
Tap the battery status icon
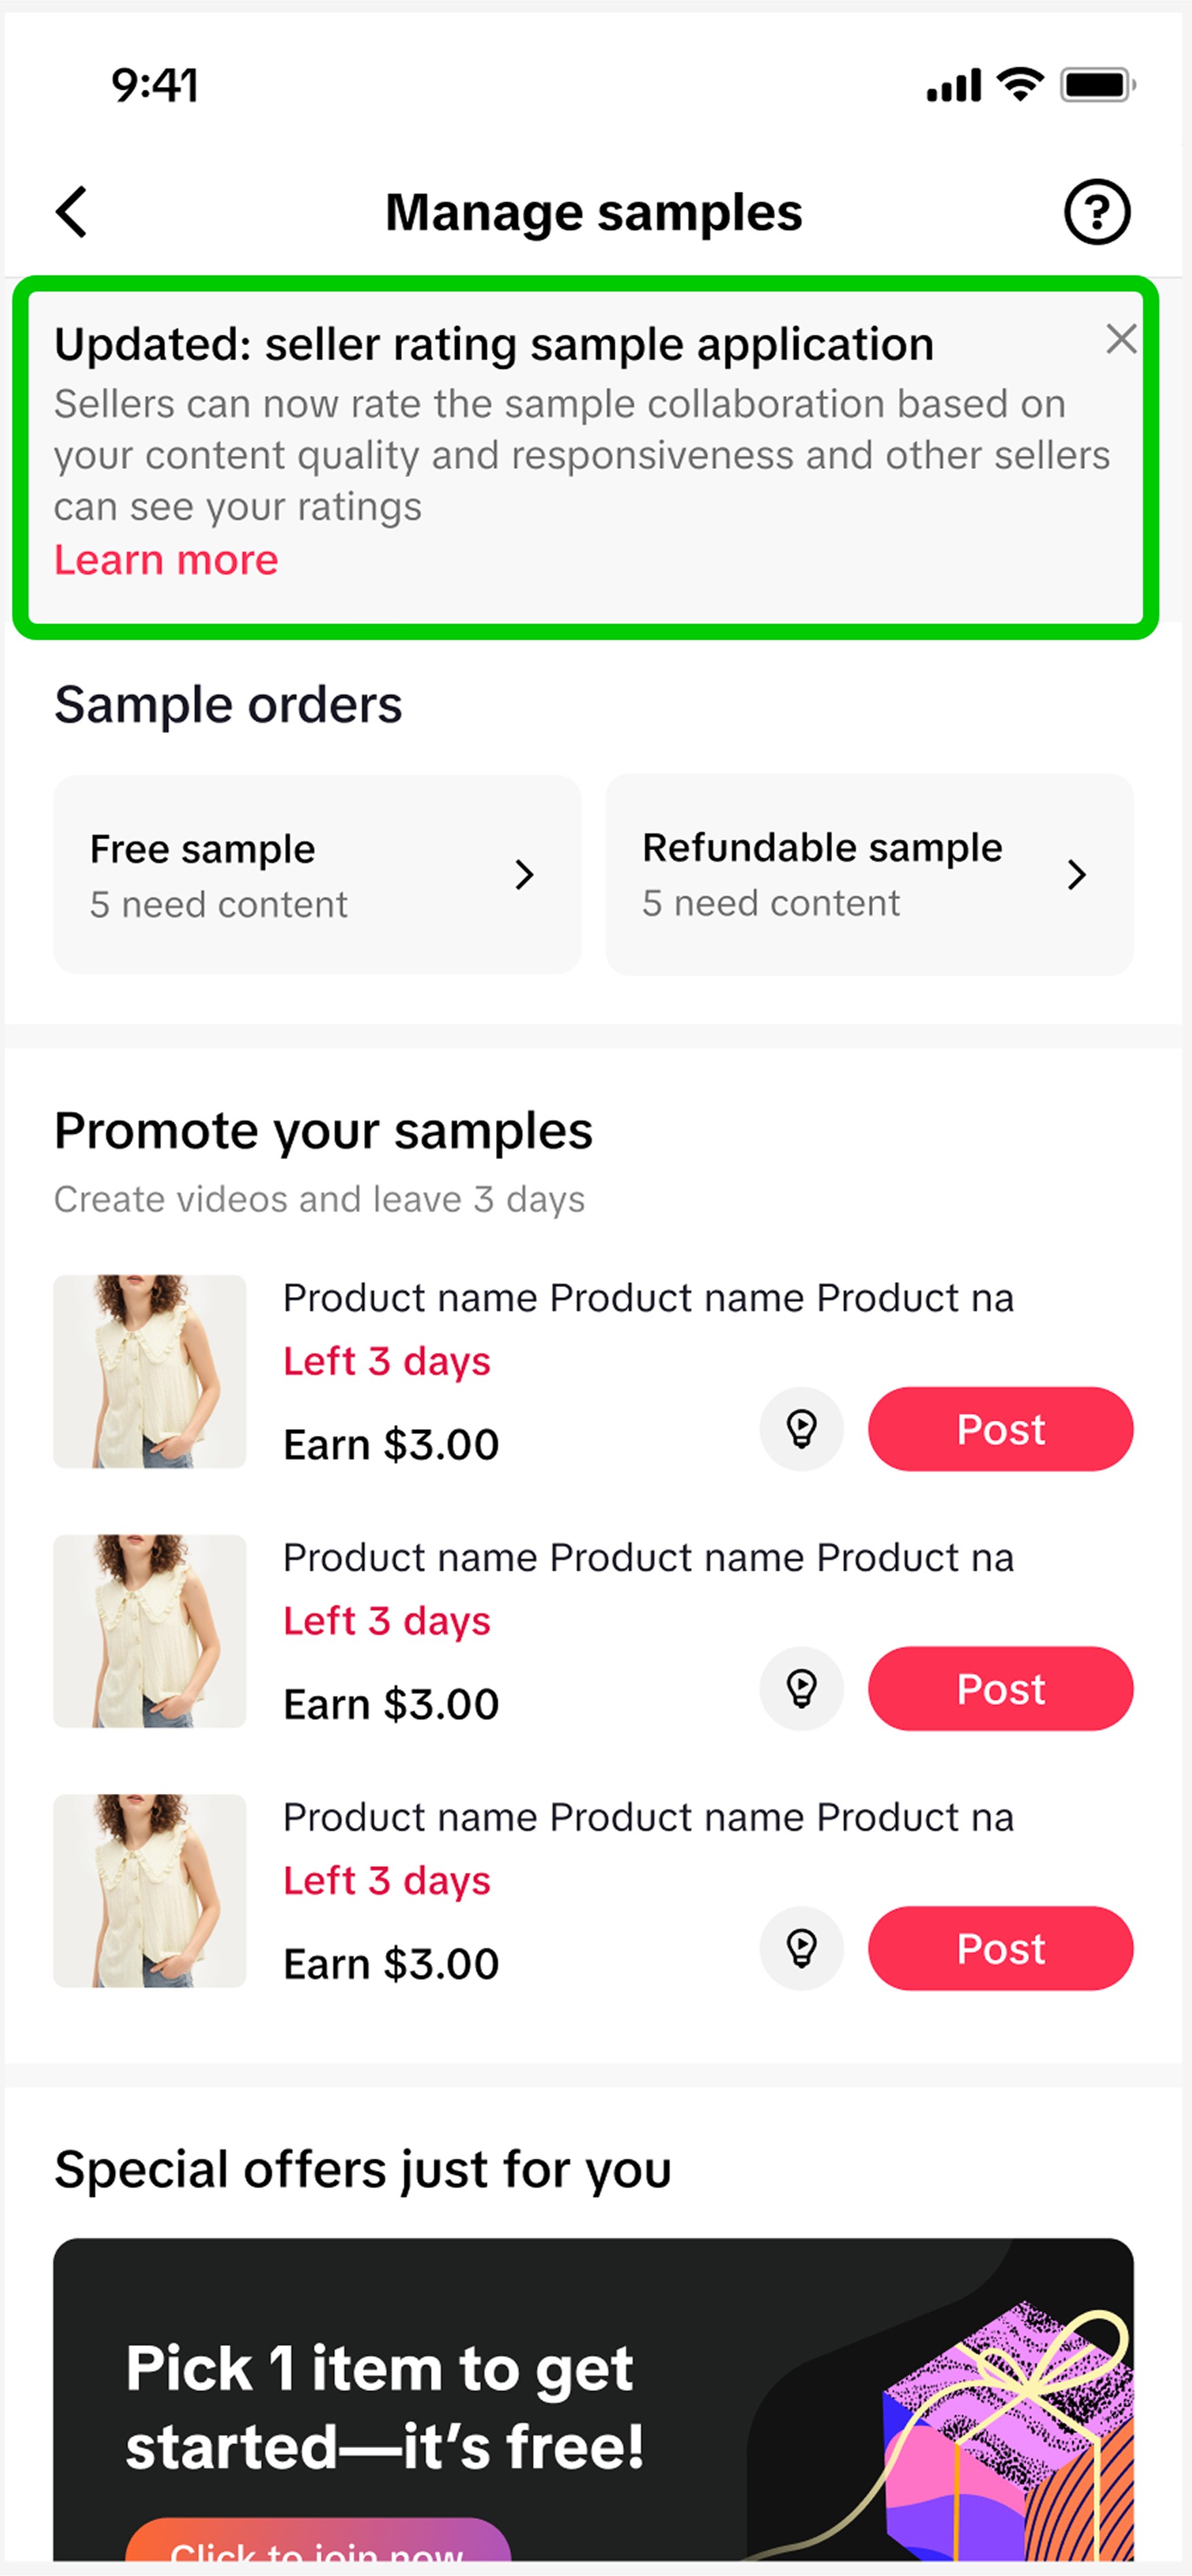[x=1097, y=85]
